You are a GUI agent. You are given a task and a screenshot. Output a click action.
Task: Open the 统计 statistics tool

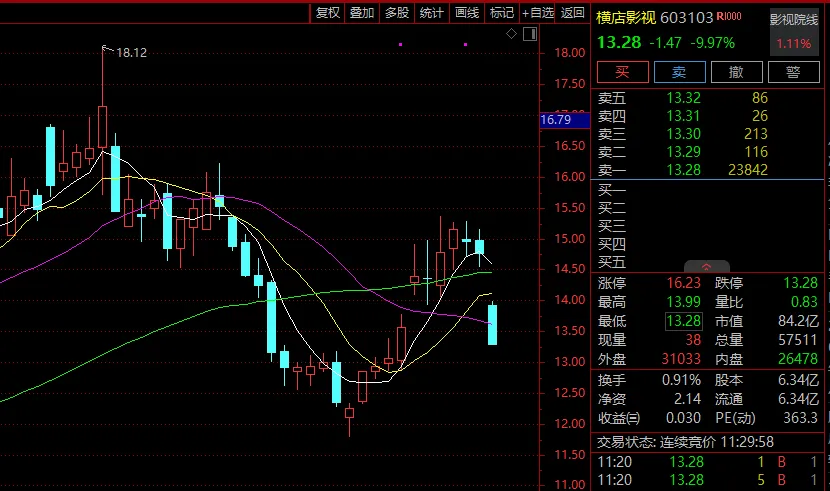(x=431, y=13)
